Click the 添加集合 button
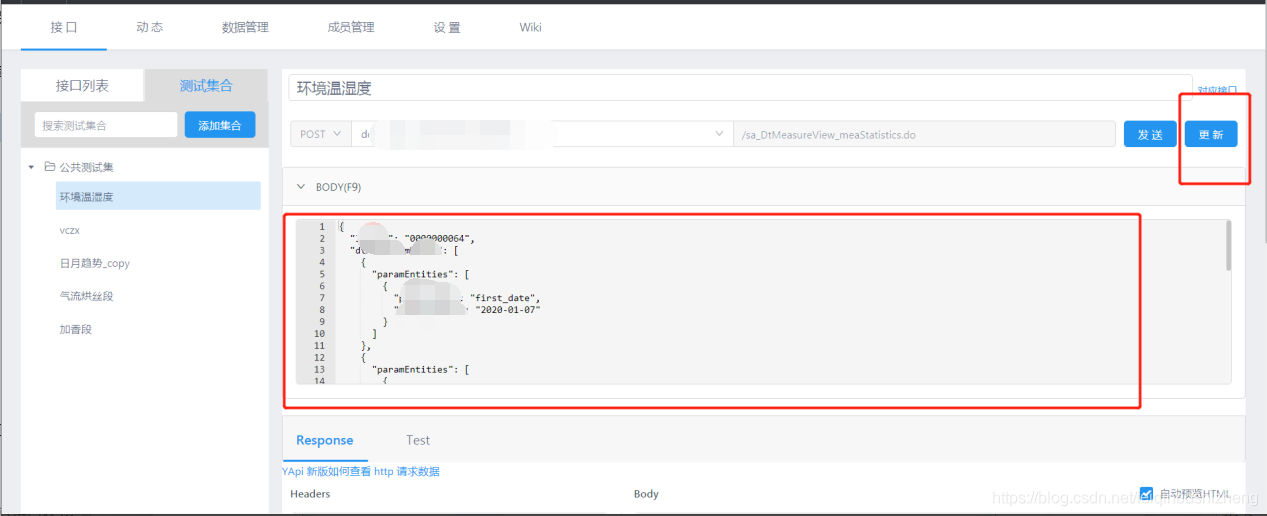The height and width of the screenshot is (516, 1267). point(220,125)
